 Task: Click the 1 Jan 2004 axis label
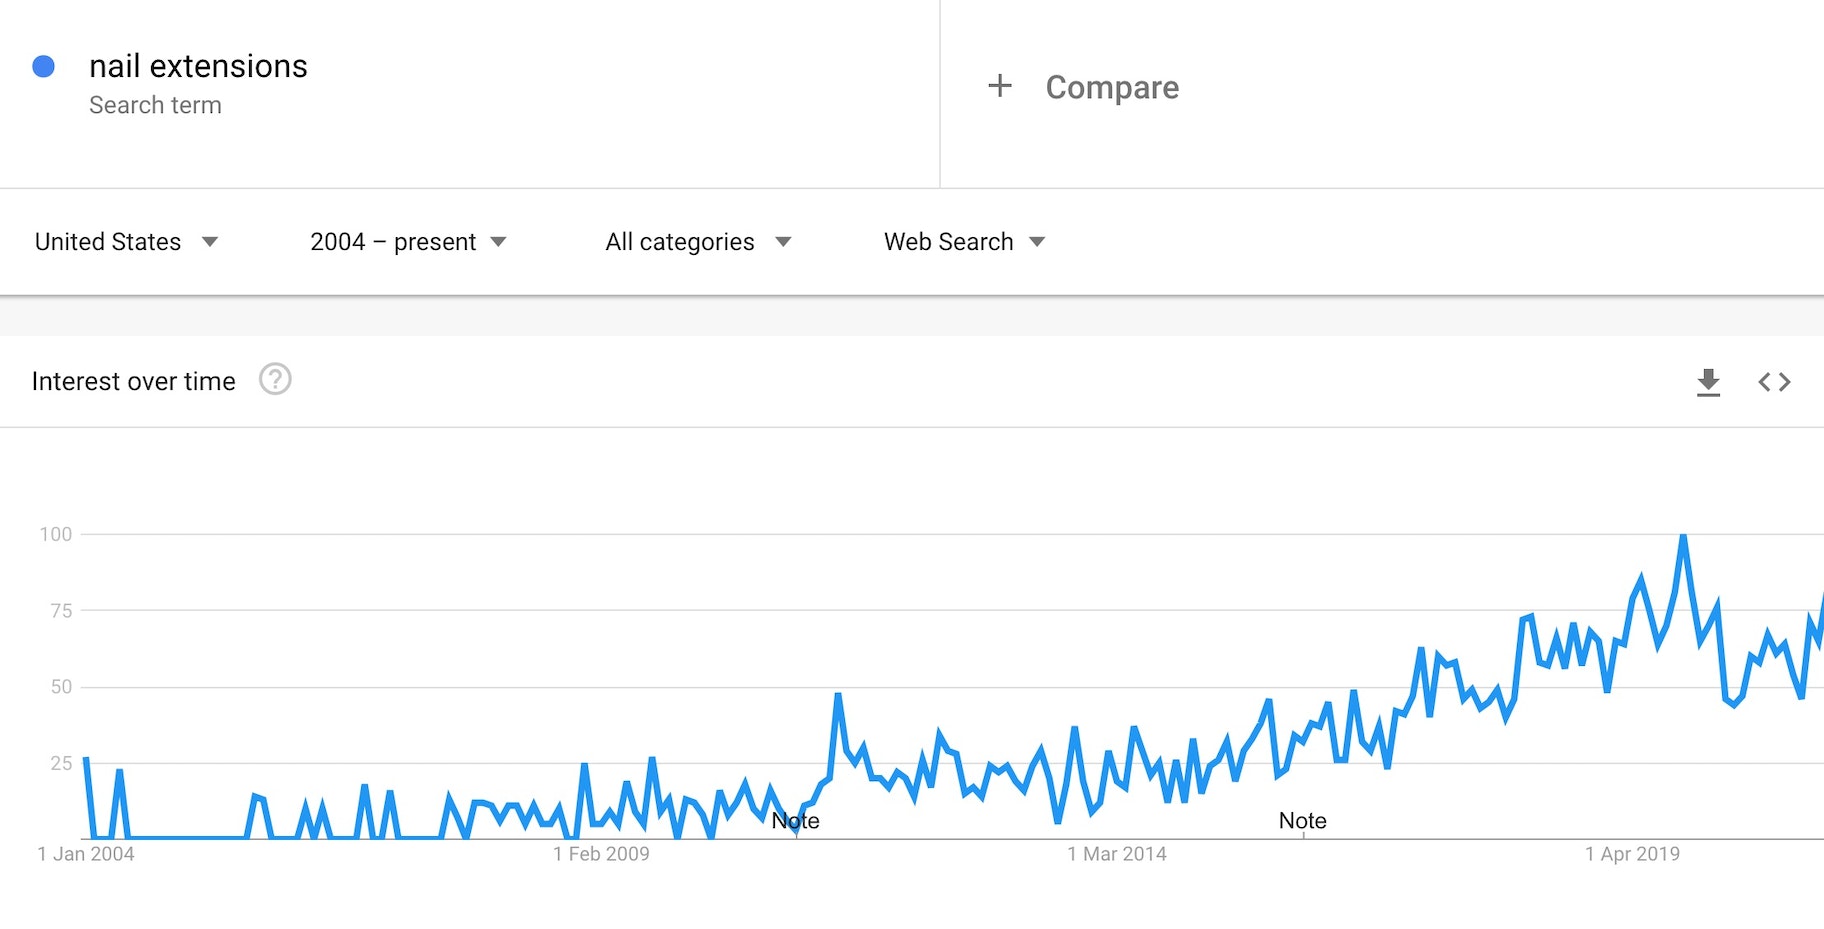[86, 854]
